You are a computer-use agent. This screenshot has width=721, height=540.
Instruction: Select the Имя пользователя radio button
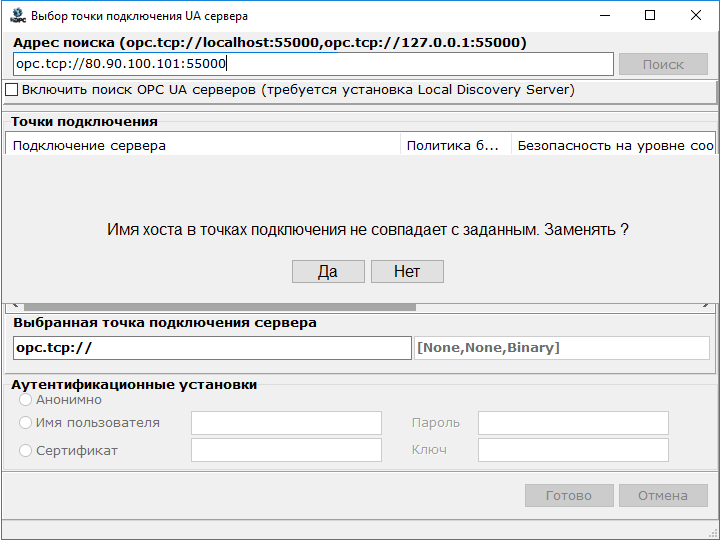click(x=25, y=423)
